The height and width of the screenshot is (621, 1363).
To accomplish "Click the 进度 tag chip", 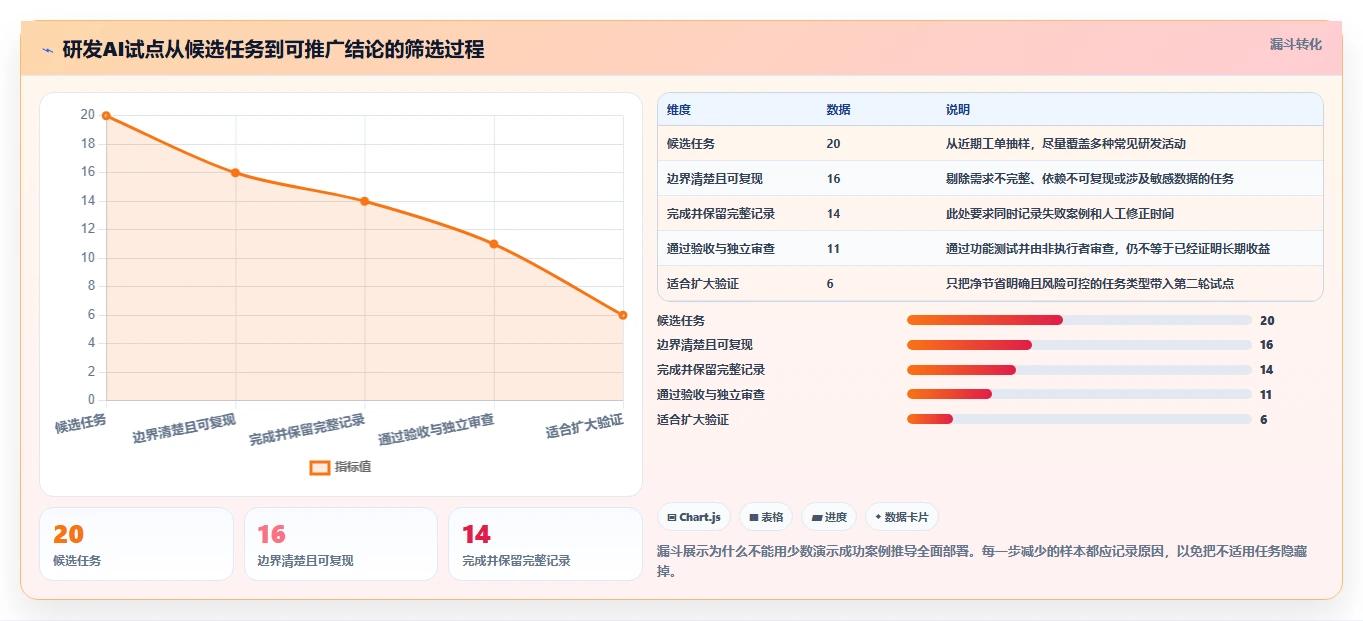I will pyautogui.click(x=829, y=517).
